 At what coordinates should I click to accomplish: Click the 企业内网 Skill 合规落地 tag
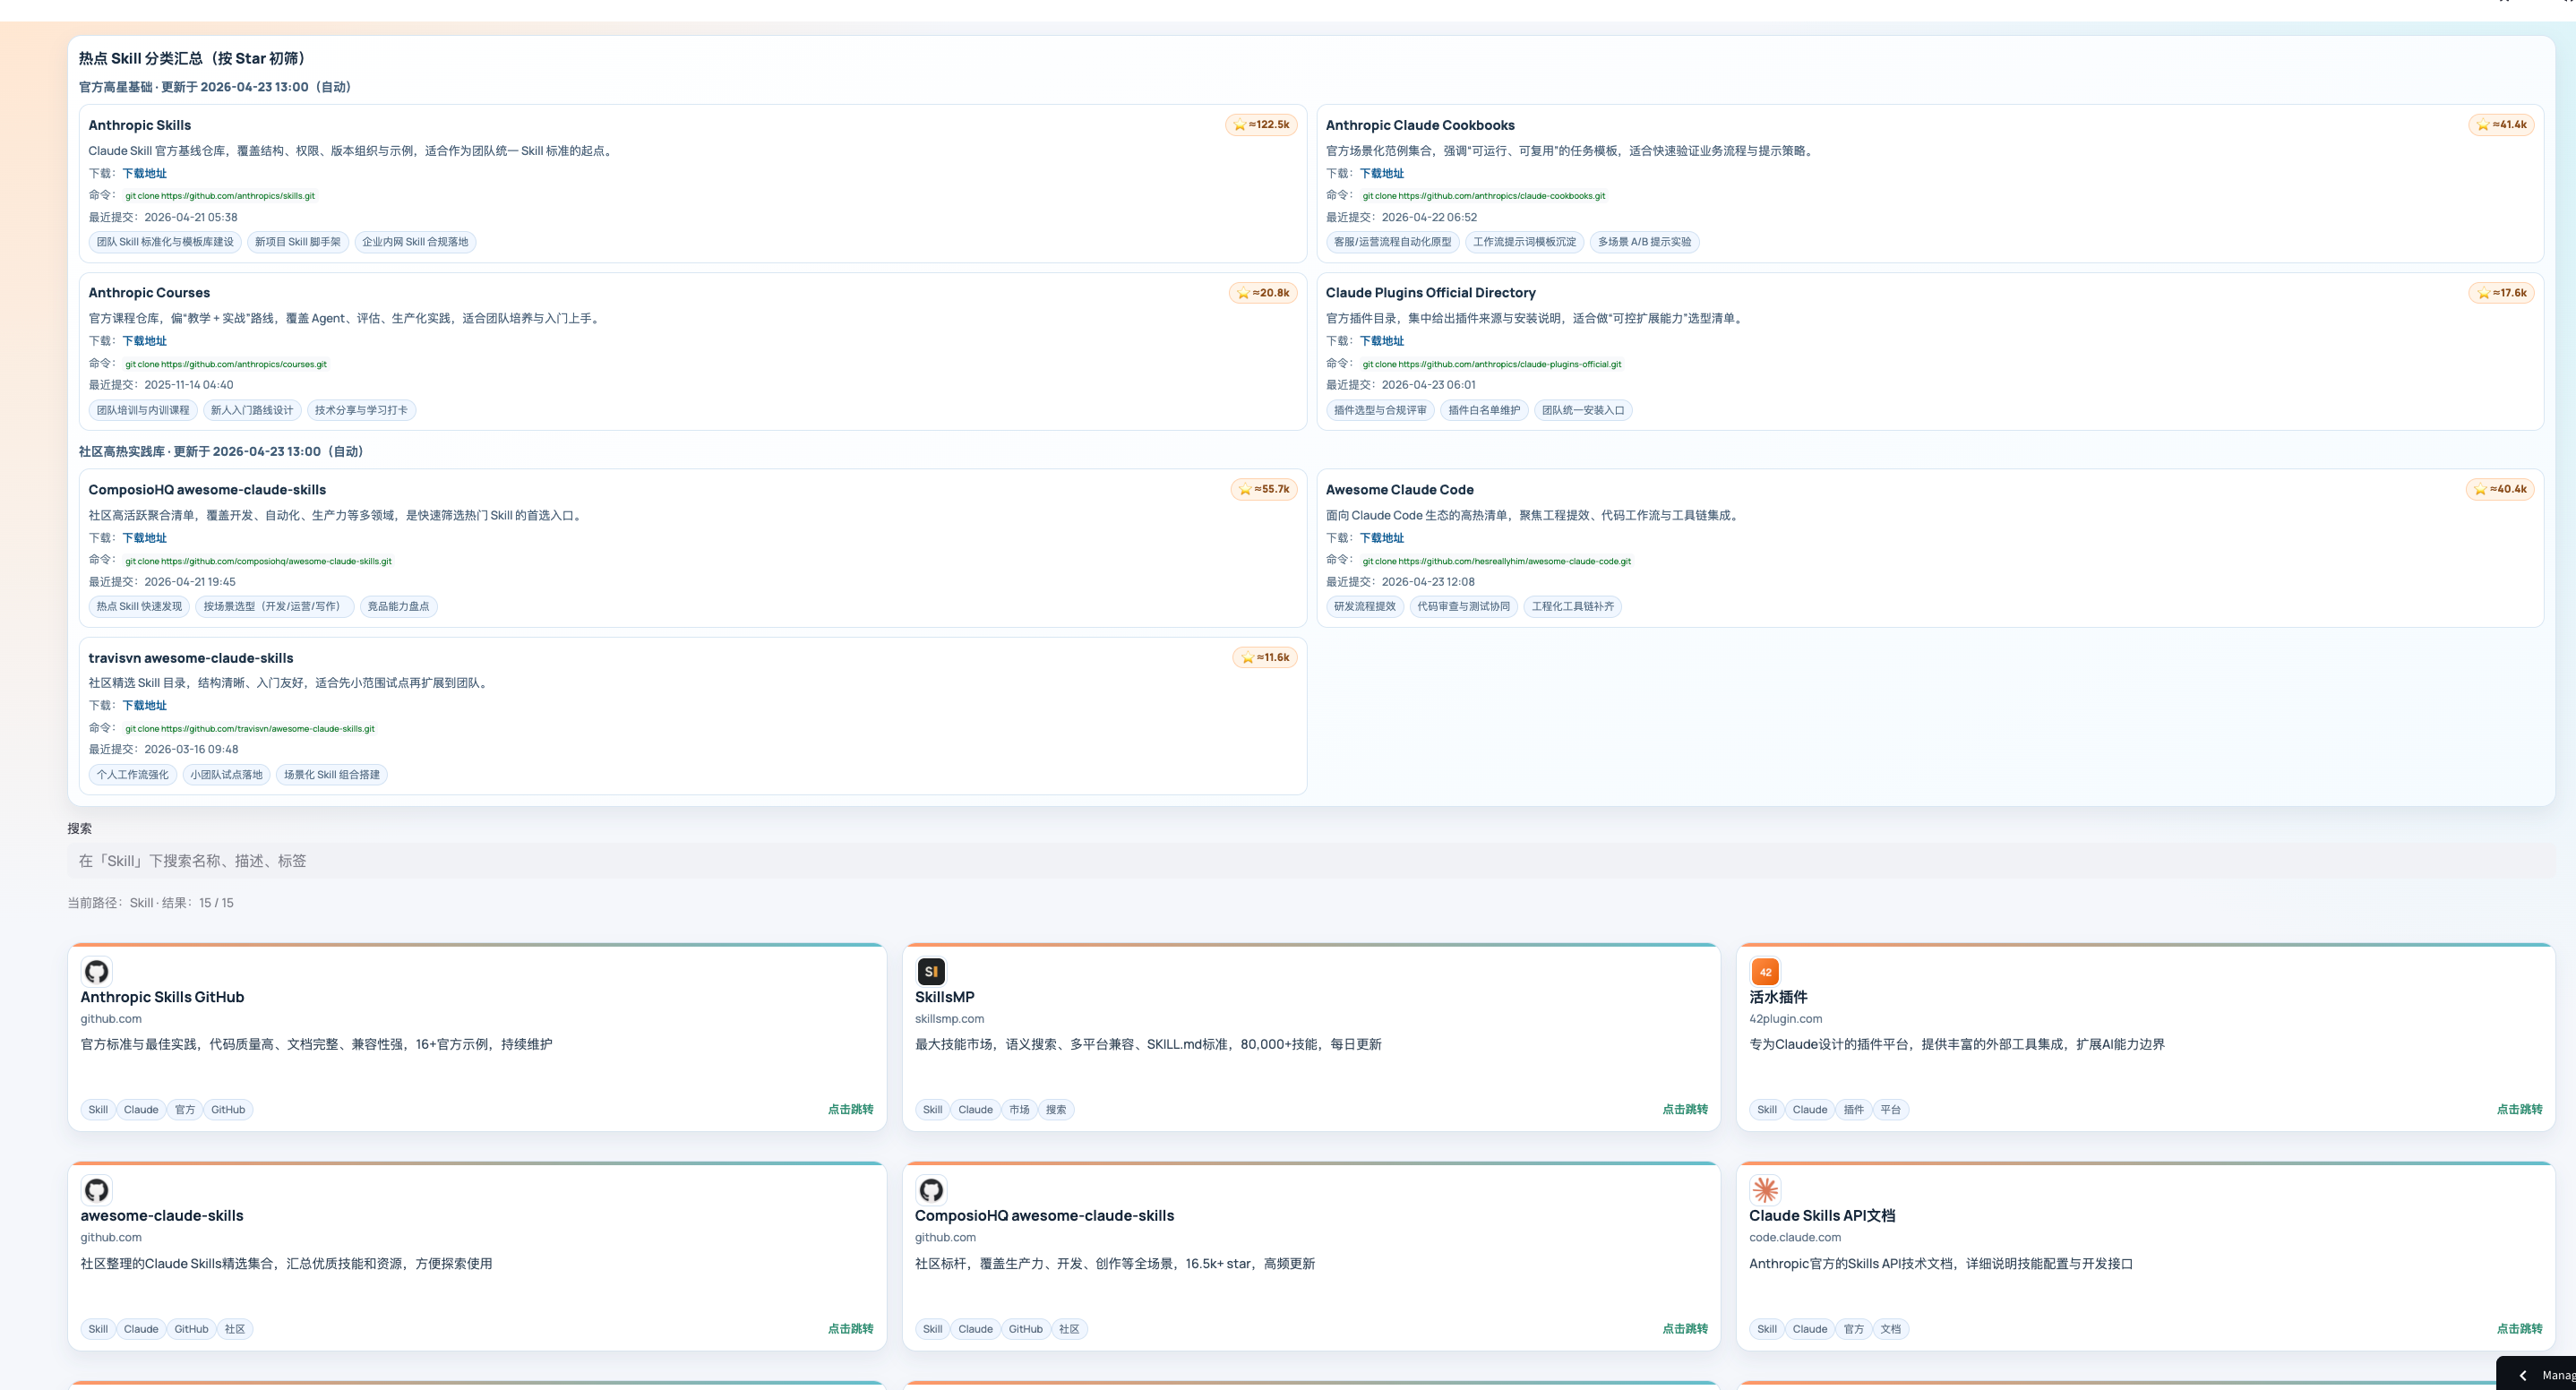pos(415,242)
